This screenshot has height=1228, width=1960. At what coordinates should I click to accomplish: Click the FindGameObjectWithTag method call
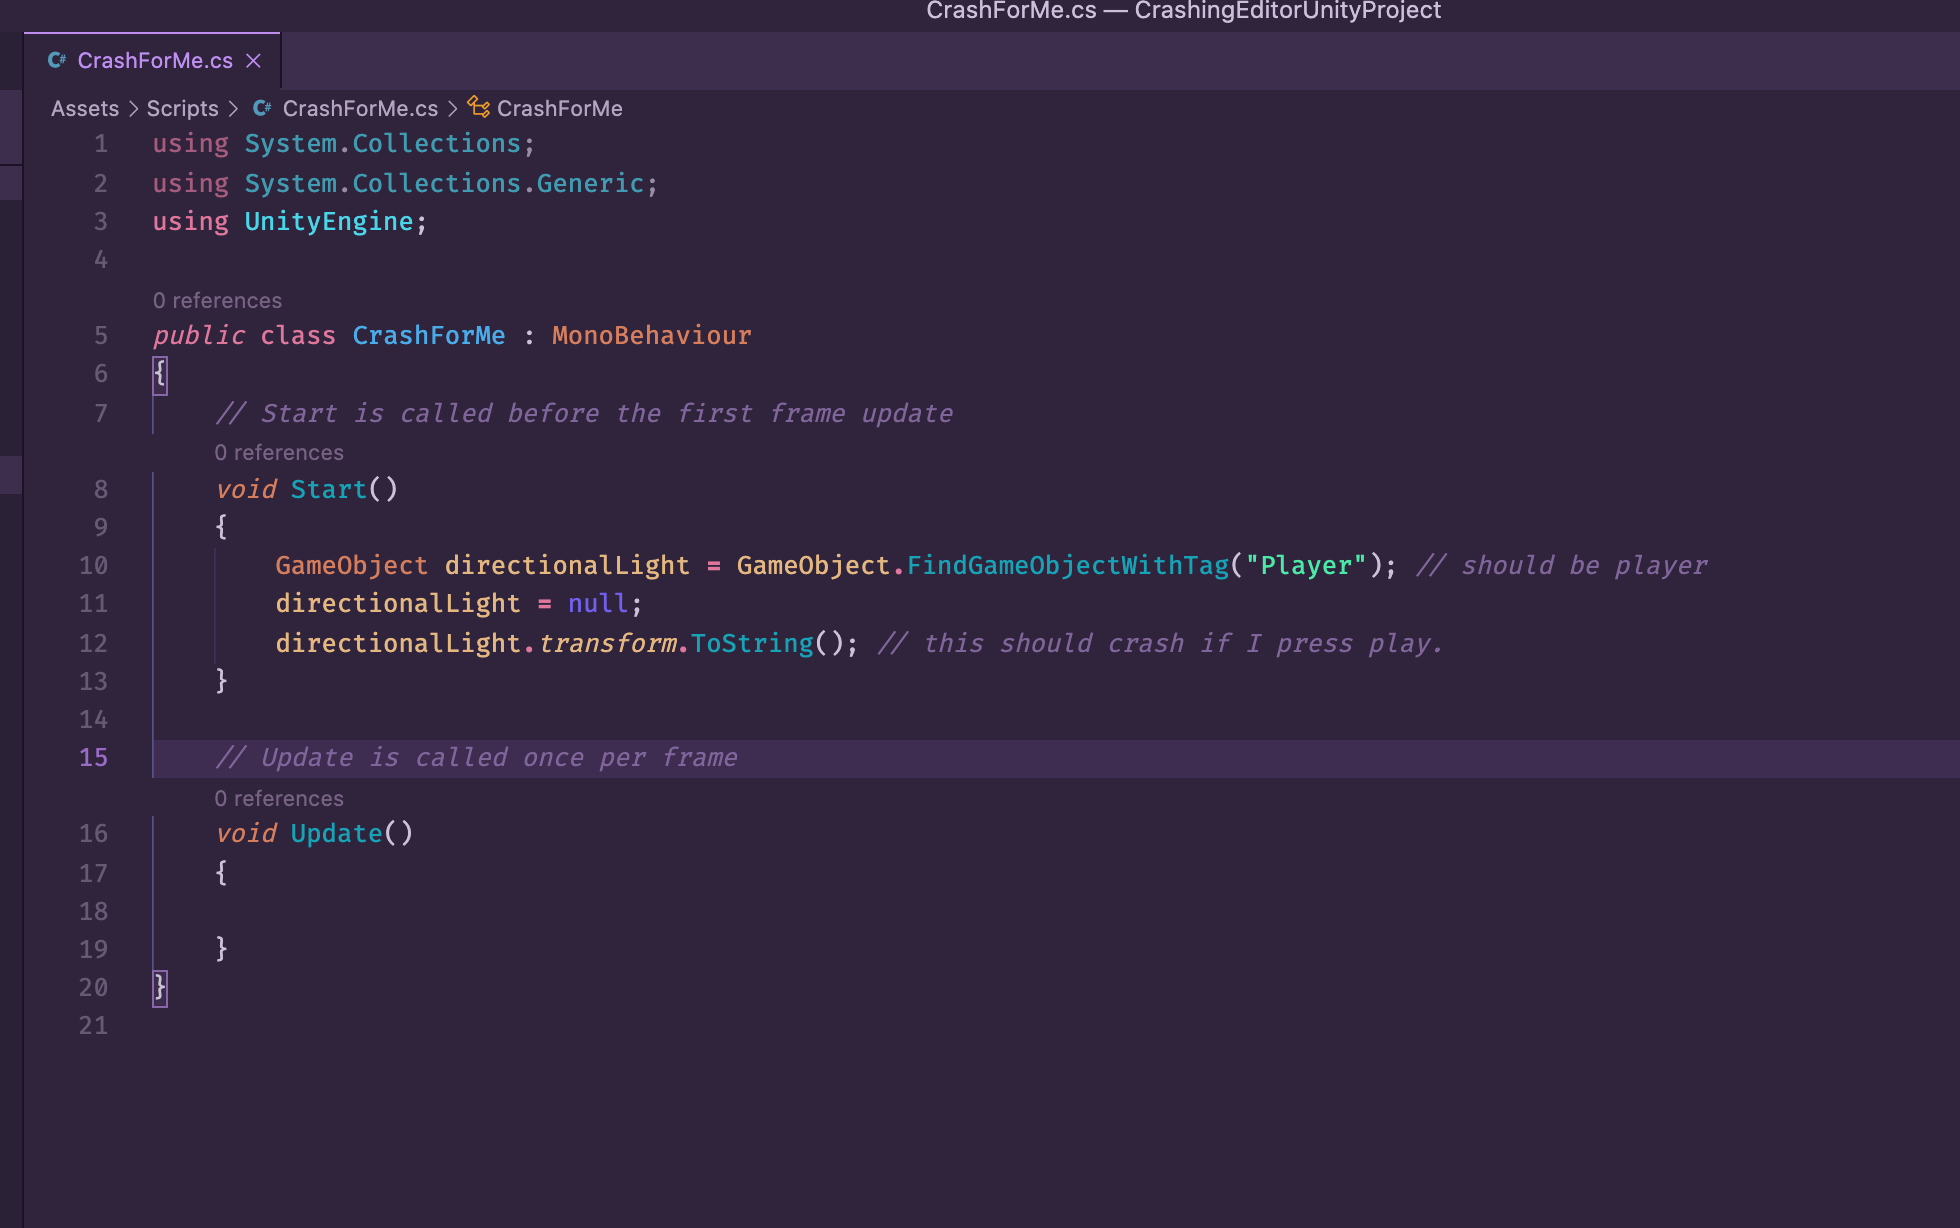click(1067, 566)
